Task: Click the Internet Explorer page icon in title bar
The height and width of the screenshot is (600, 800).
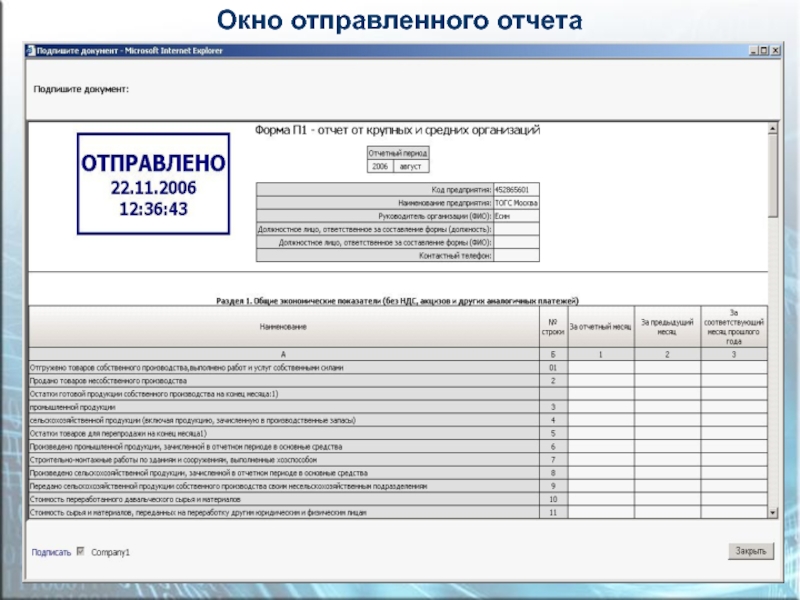Action: pyautogui.click(x=30, y=51)
